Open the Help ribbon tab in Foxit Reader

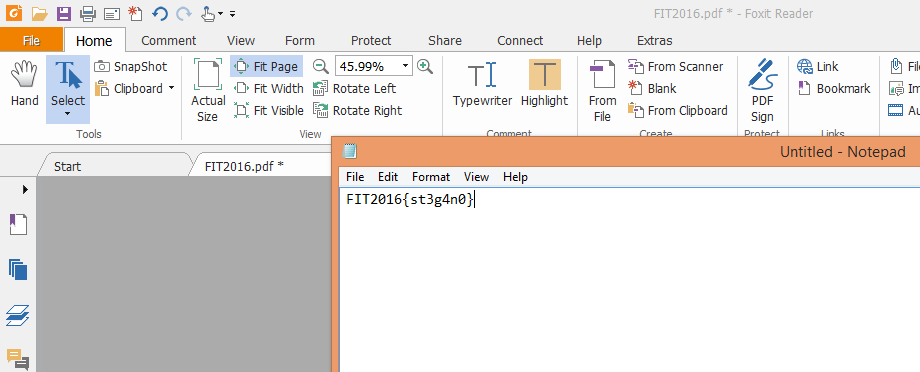click(x=589, y=40)
